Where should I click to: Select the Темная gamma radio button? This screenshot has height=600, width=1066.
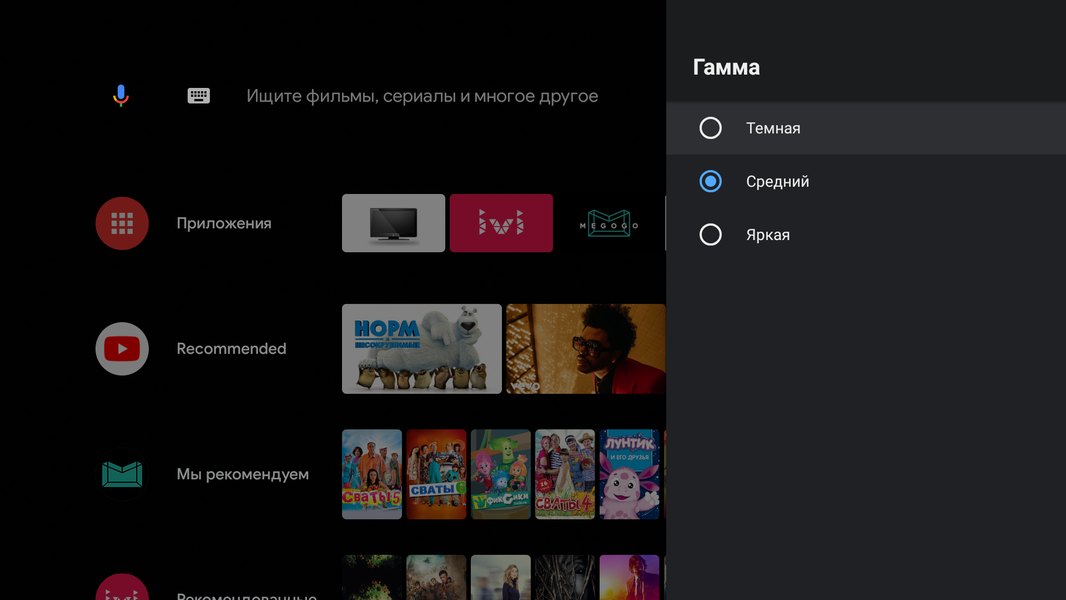pos(710,128)
